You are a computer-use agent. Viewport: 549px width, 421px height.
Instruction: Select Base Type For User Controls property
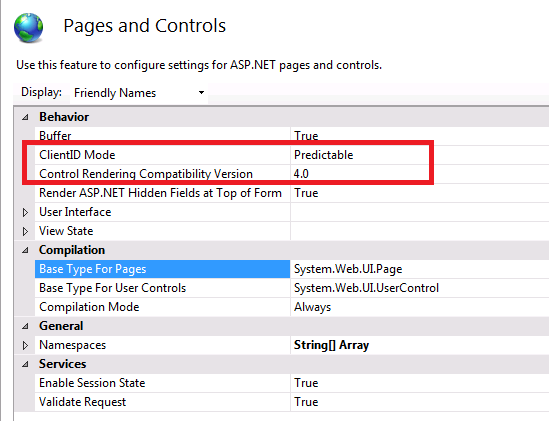[x=162, y=288]
